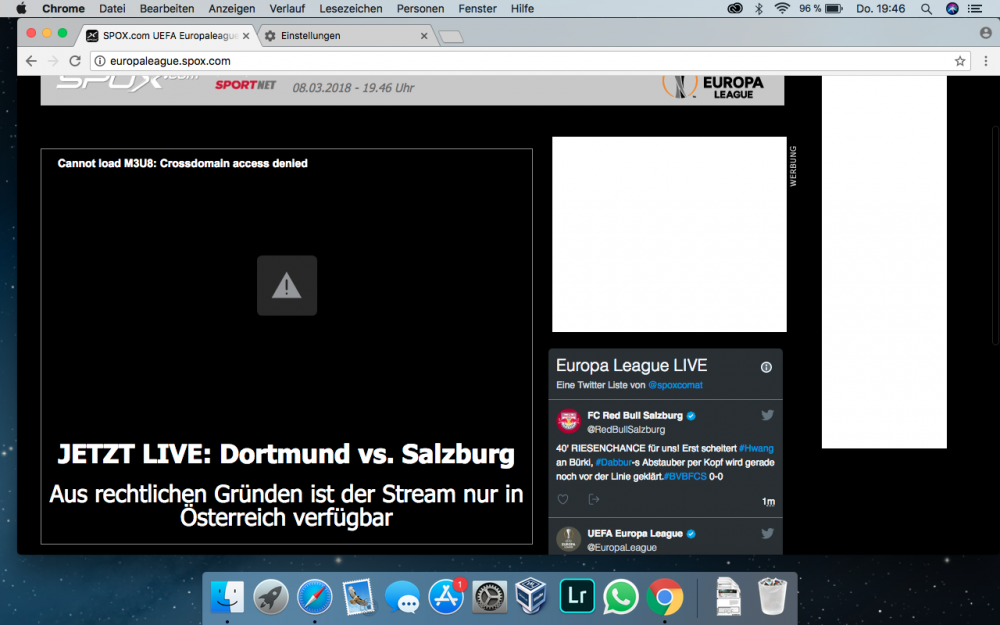
Task: Open WhatsApp from the Dock
Action: point(621,598)
